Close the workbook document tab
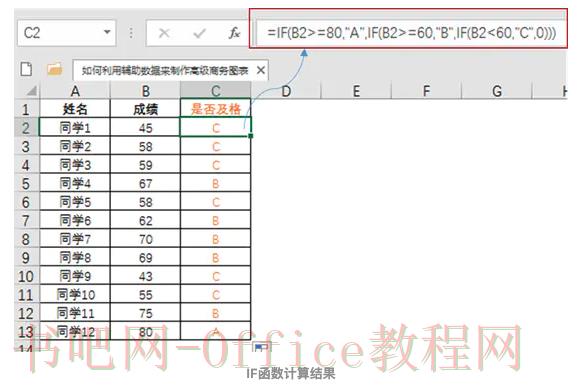The width and height of the screenshot is (580, 387). 261,70
